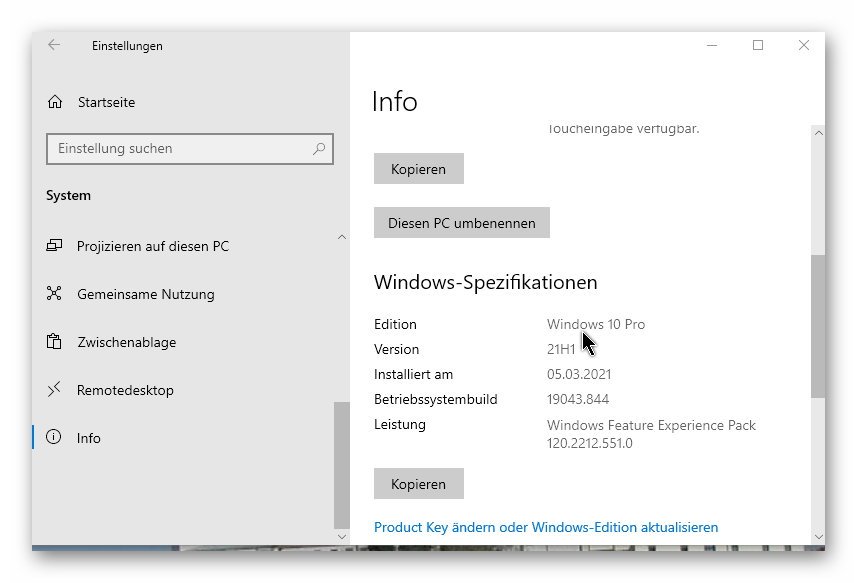The height and width of the screenshot is (583, 857).
Task: Copy device specs with upper Kopieren button
Action: point(419,169)
